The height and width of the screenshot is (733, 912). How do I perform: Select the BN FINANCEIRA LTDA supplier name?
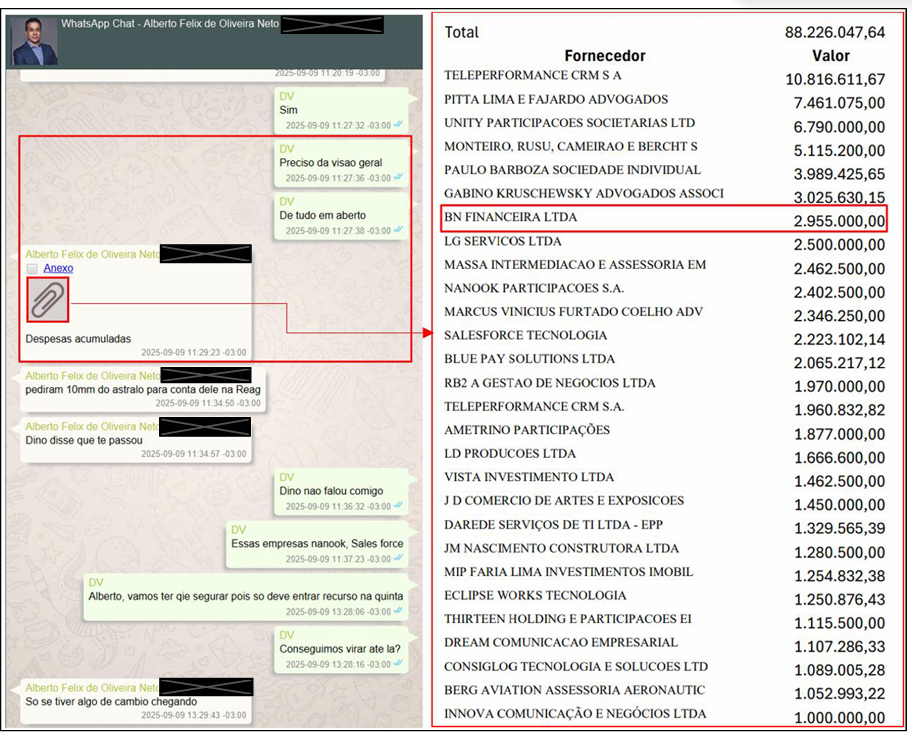pyautogui.click(x=510, y=217)
